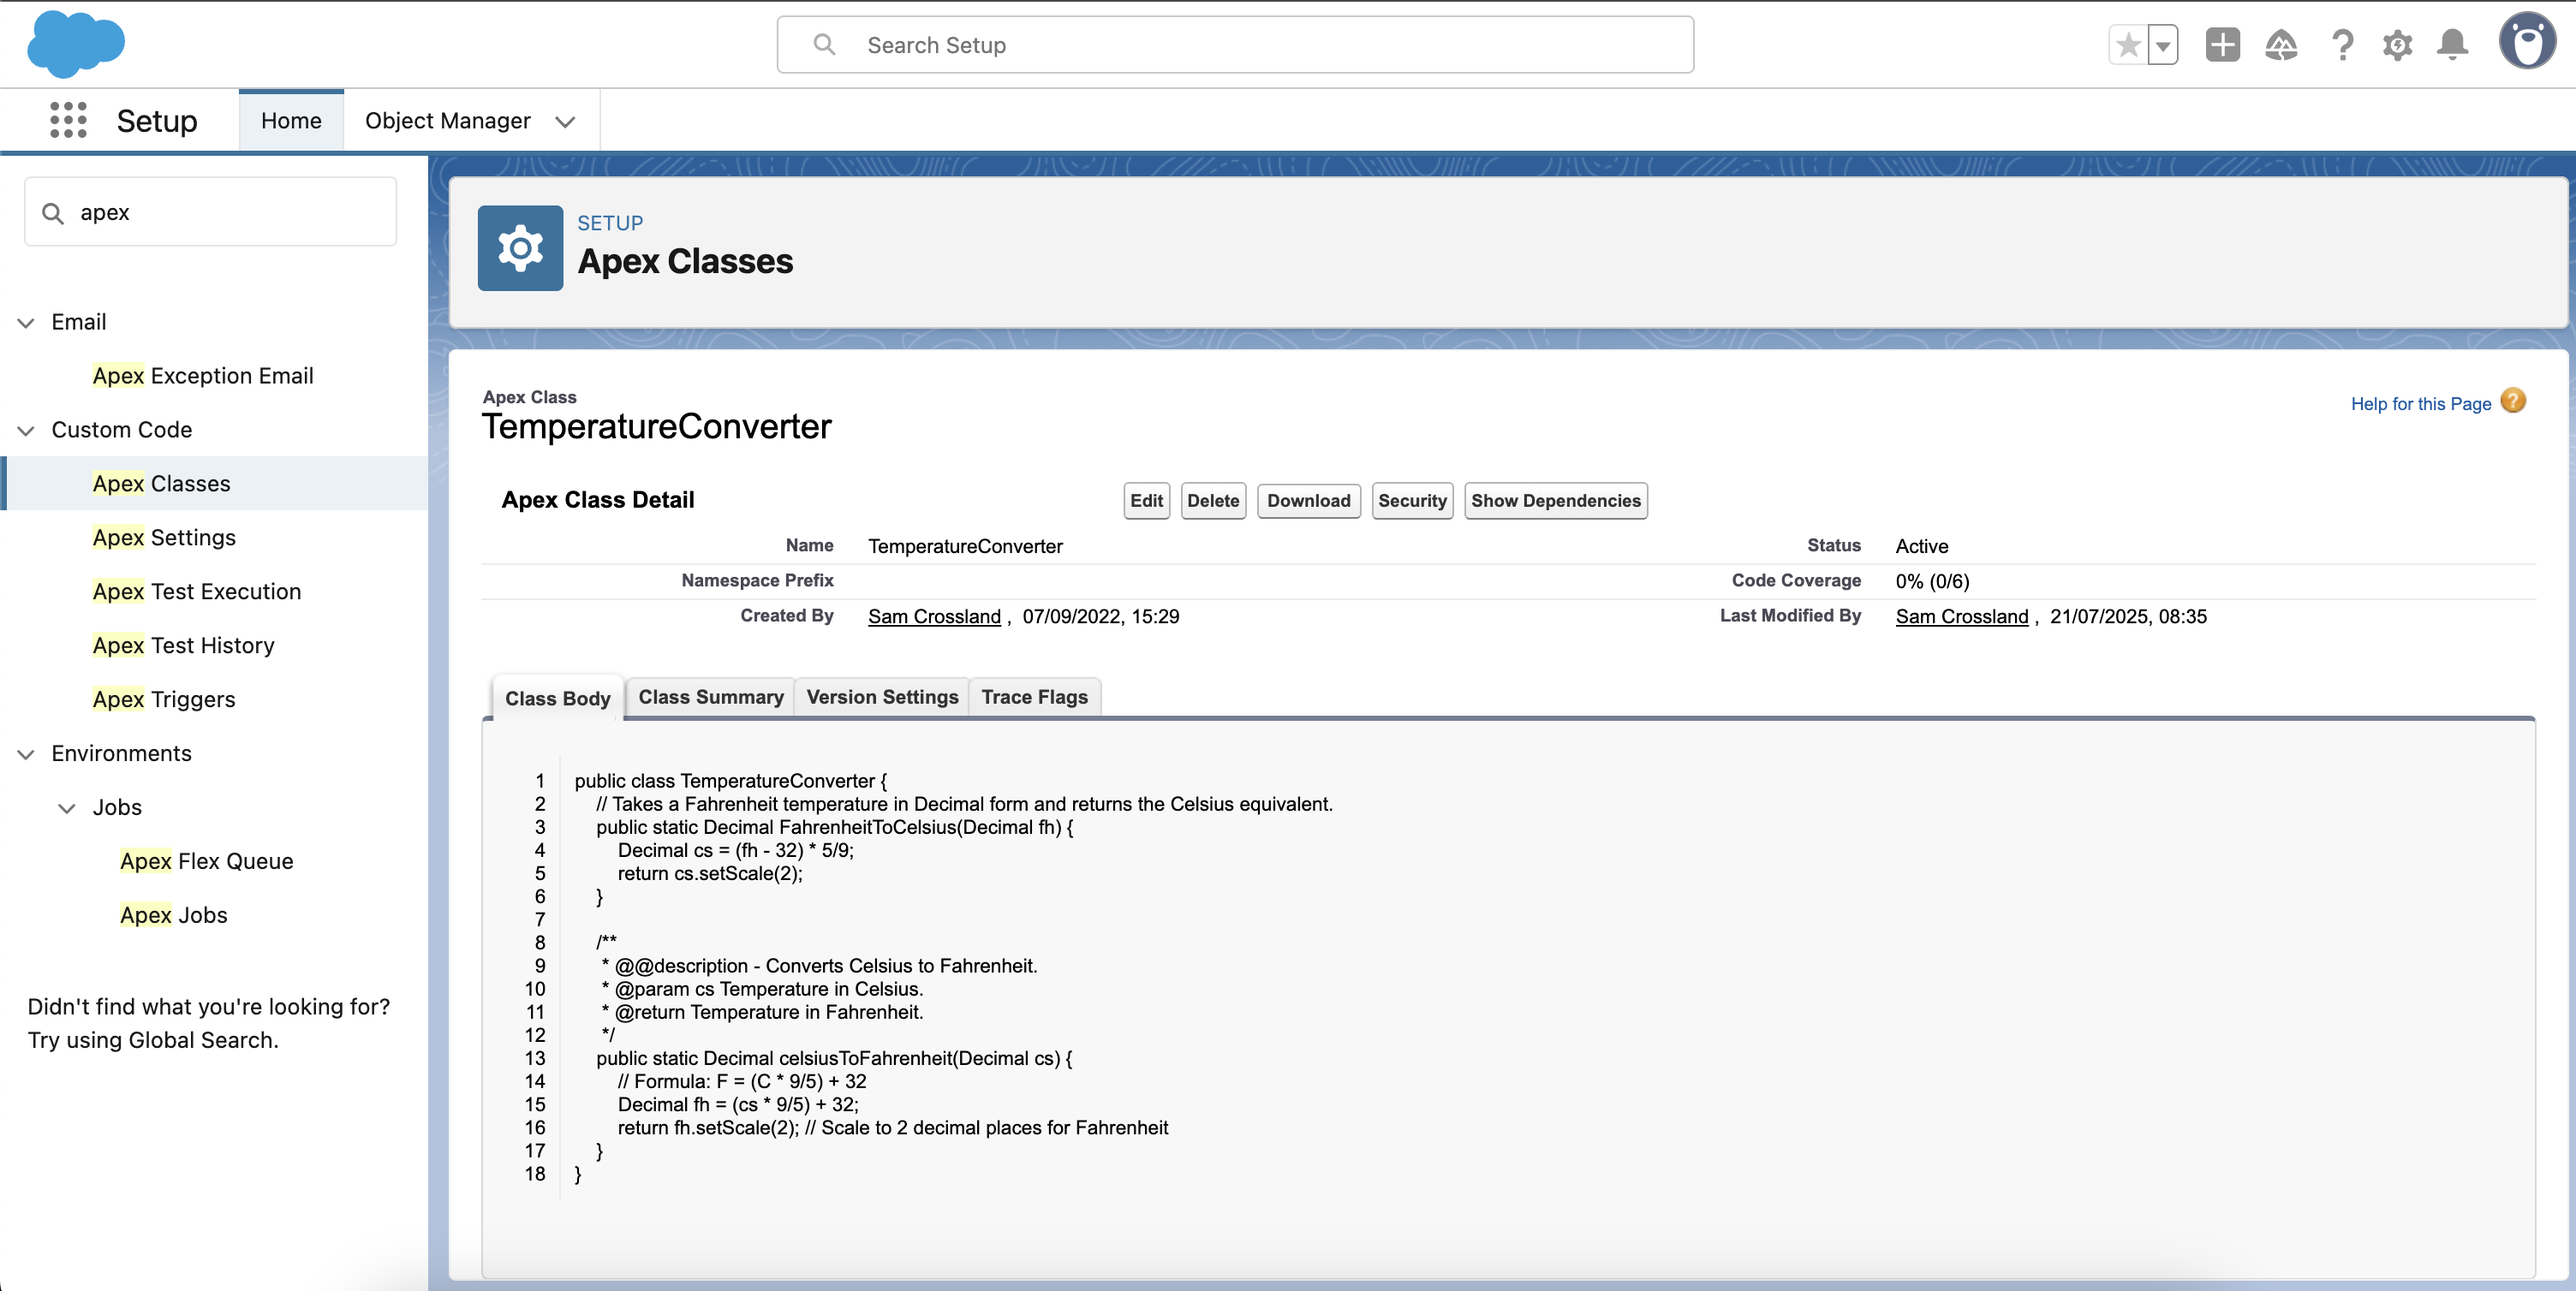This screenshot has width=2576, height=1291.
Task: Open the Setup gear icon
Action: coord(2397,44)
